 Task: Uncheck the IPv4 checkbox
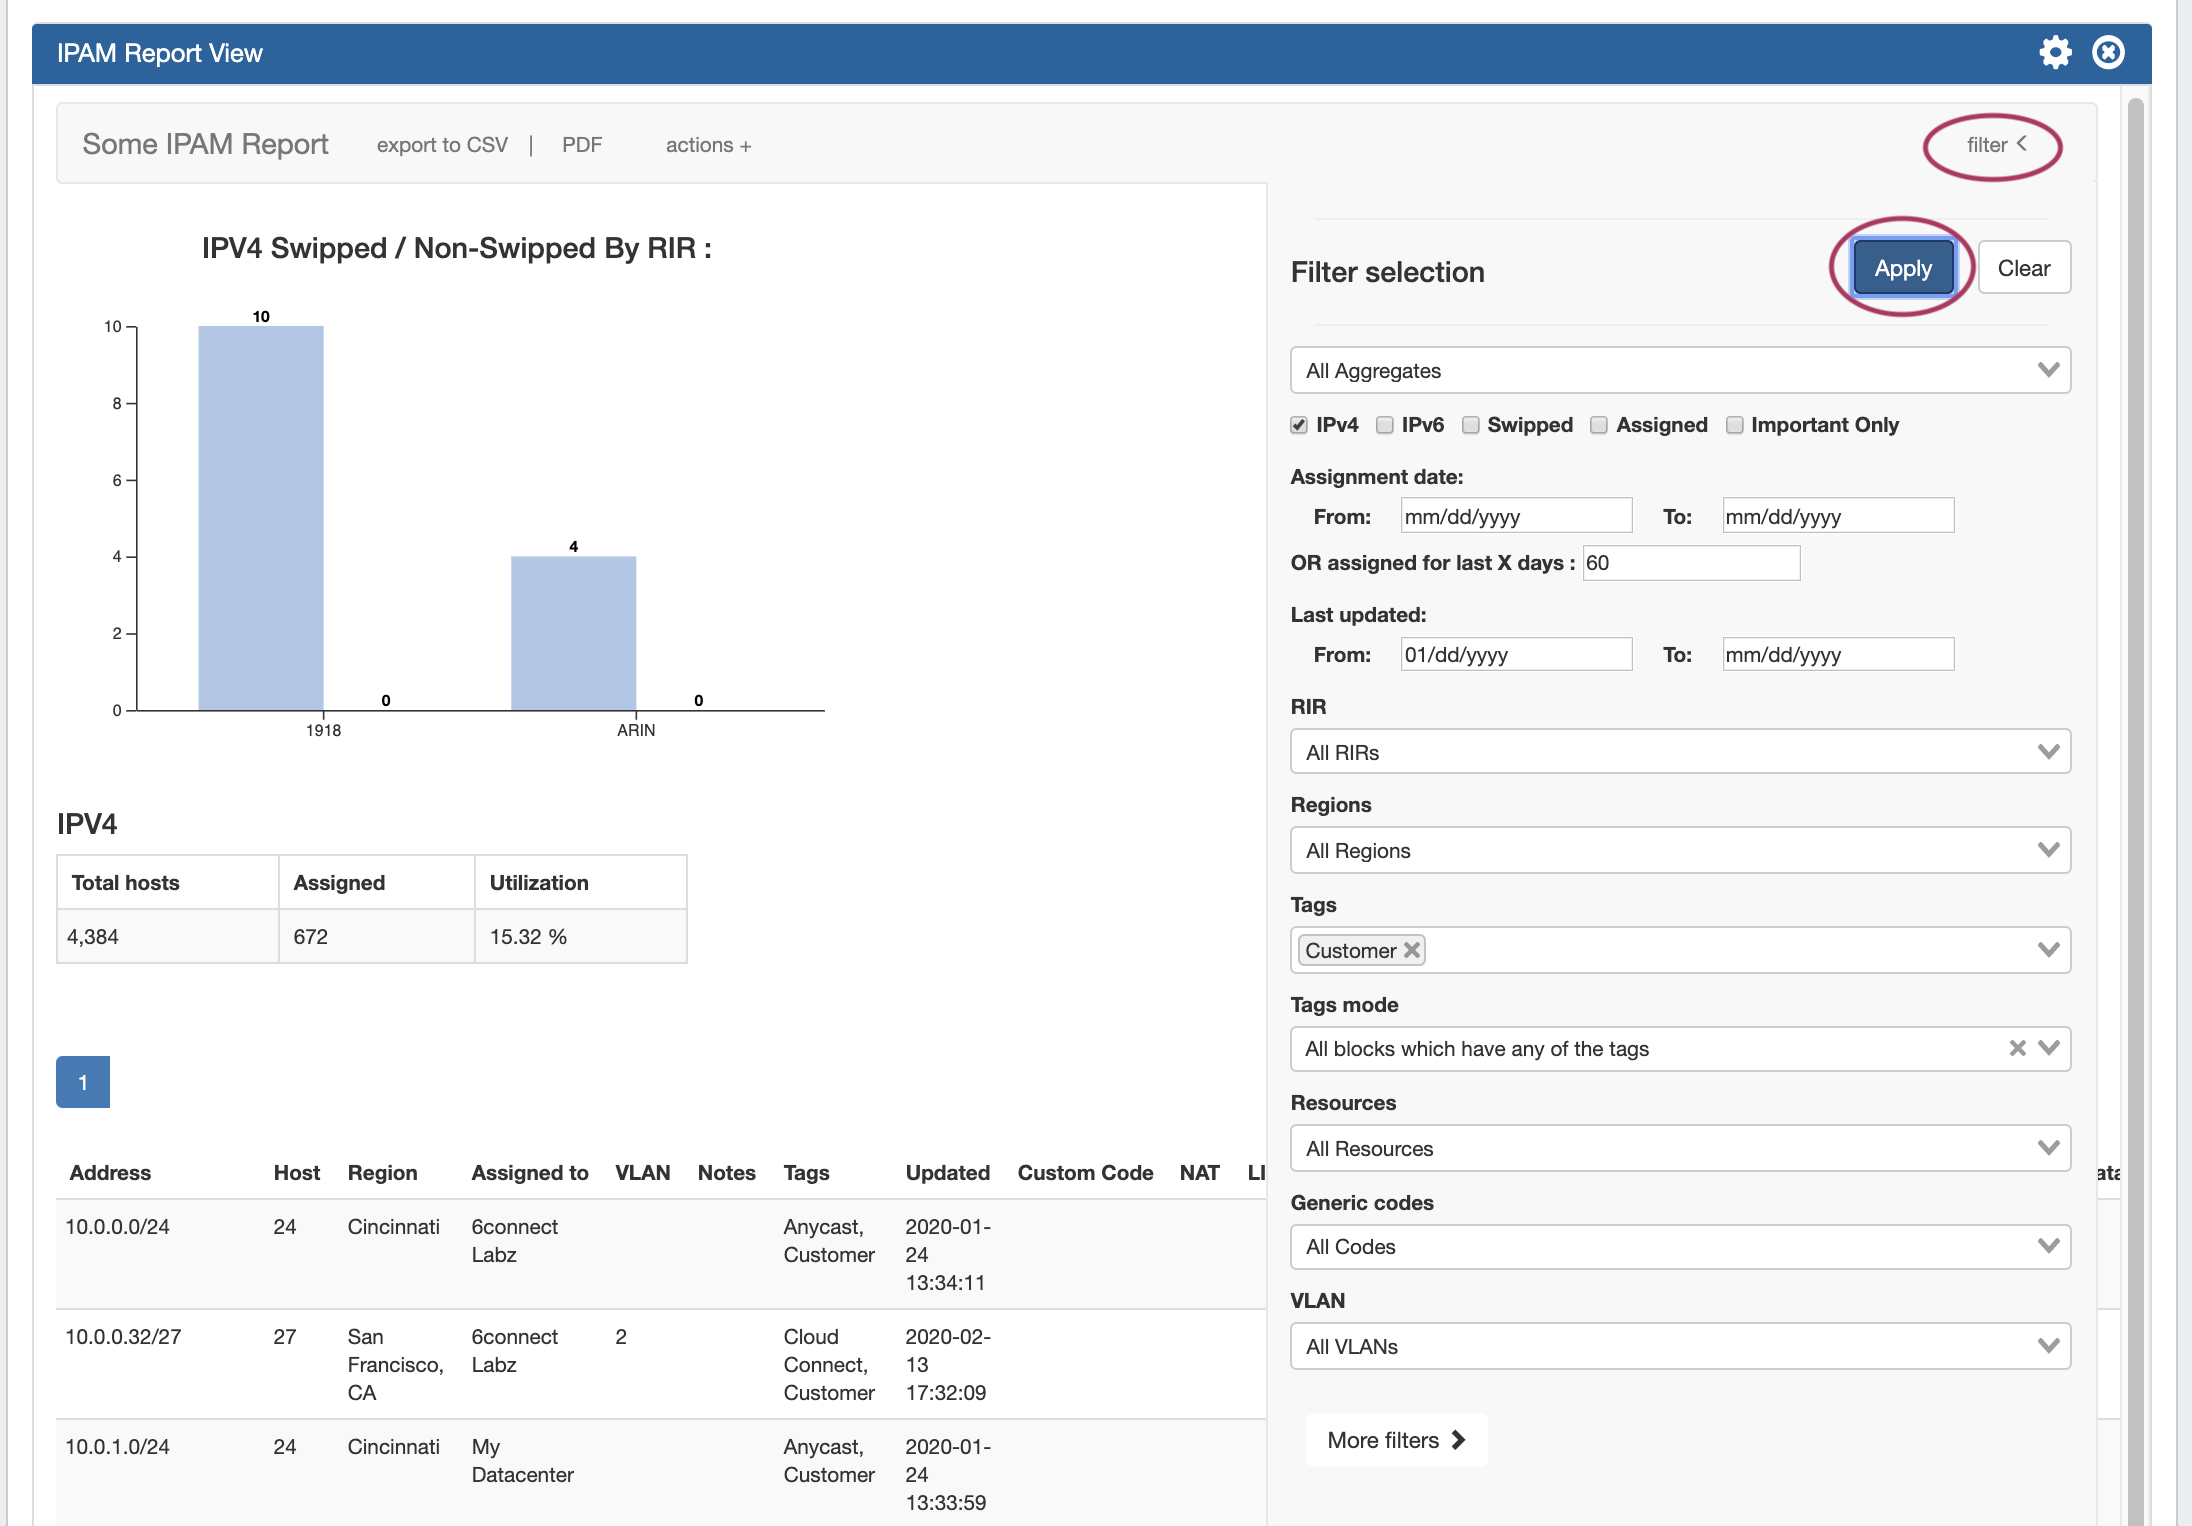point(1299,425)
